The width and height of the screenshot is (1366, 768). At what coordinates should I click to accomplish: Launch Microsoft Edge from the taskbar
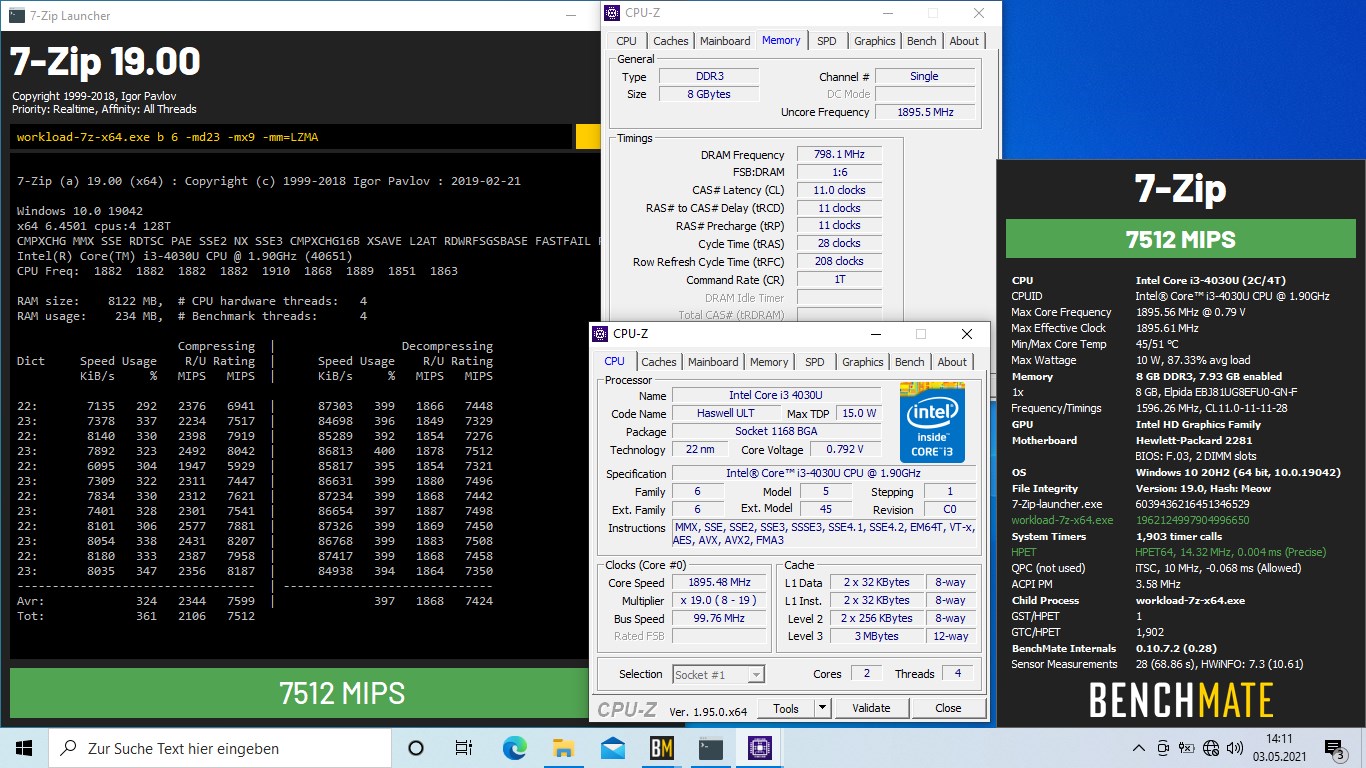(x=514, y=748)
